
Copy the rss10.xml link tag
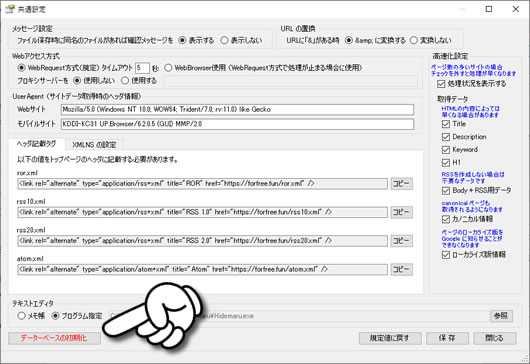pyautogui.click(x=402, y=212)
